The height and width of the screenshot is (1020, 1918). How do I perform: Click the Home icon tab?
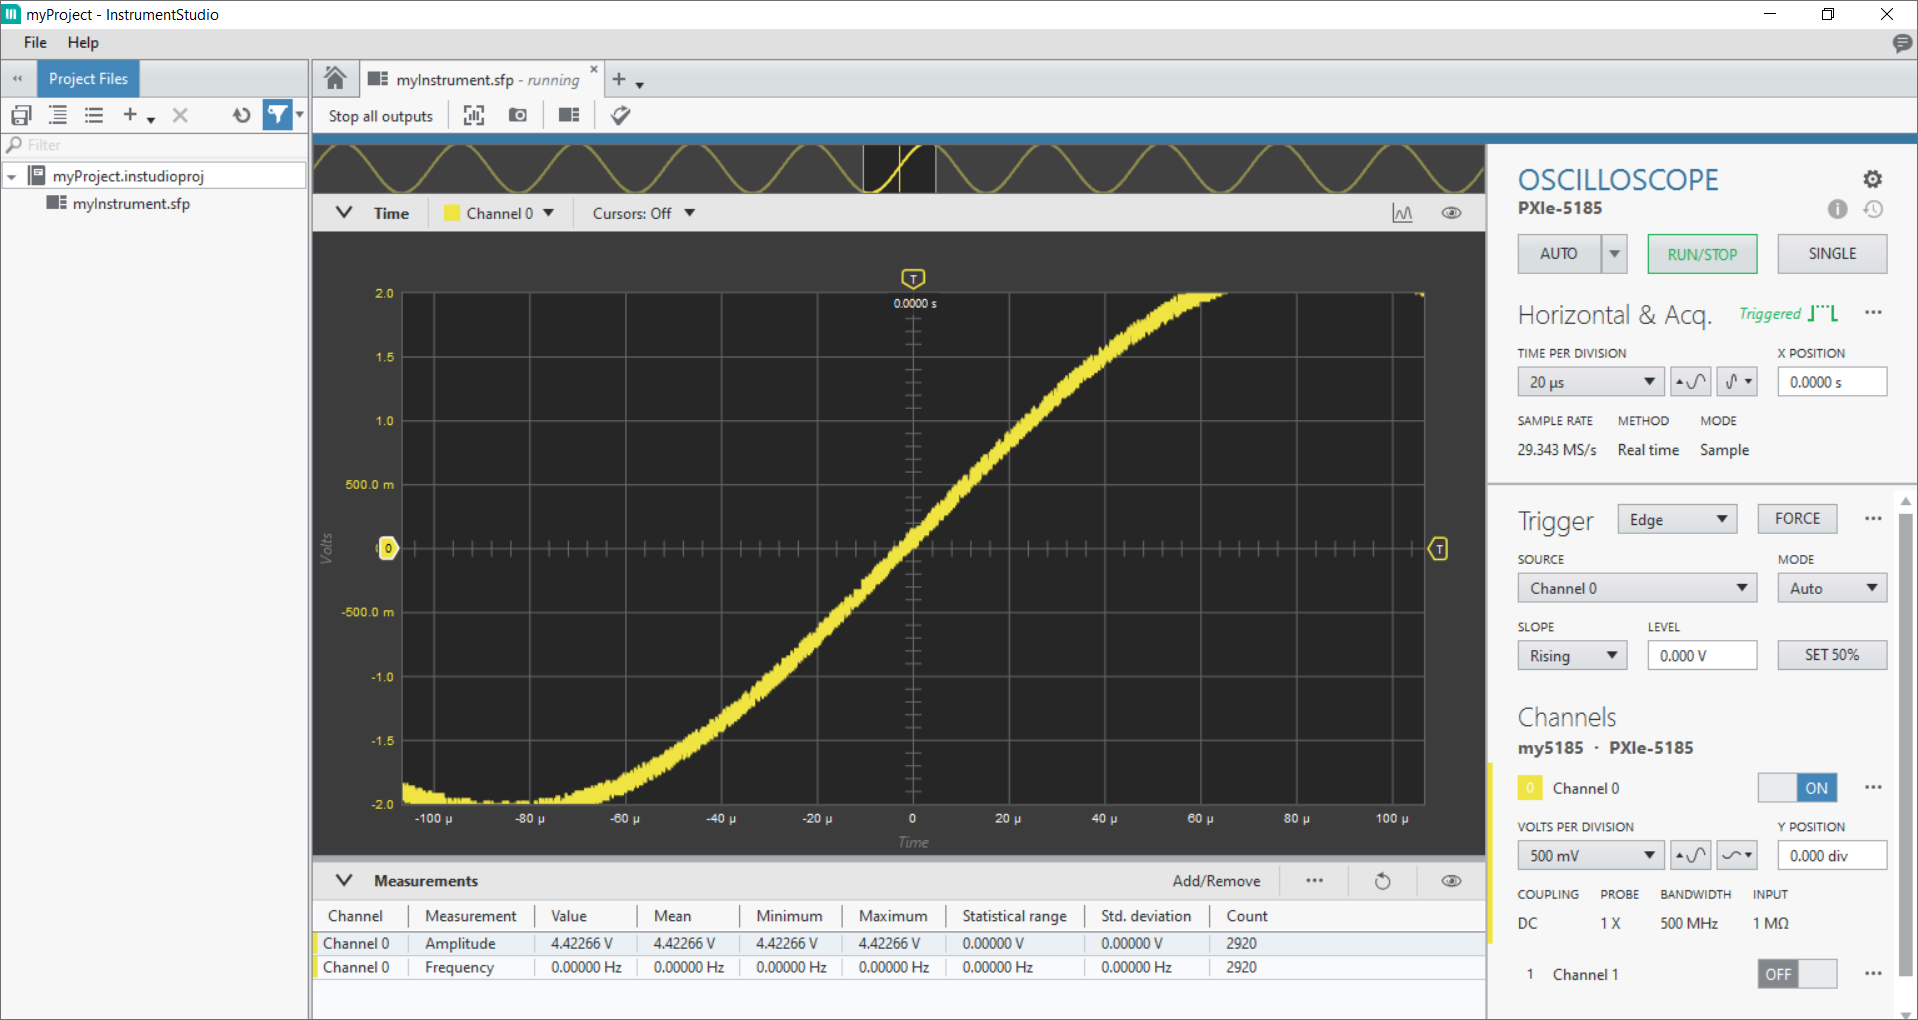click(335, 78)
